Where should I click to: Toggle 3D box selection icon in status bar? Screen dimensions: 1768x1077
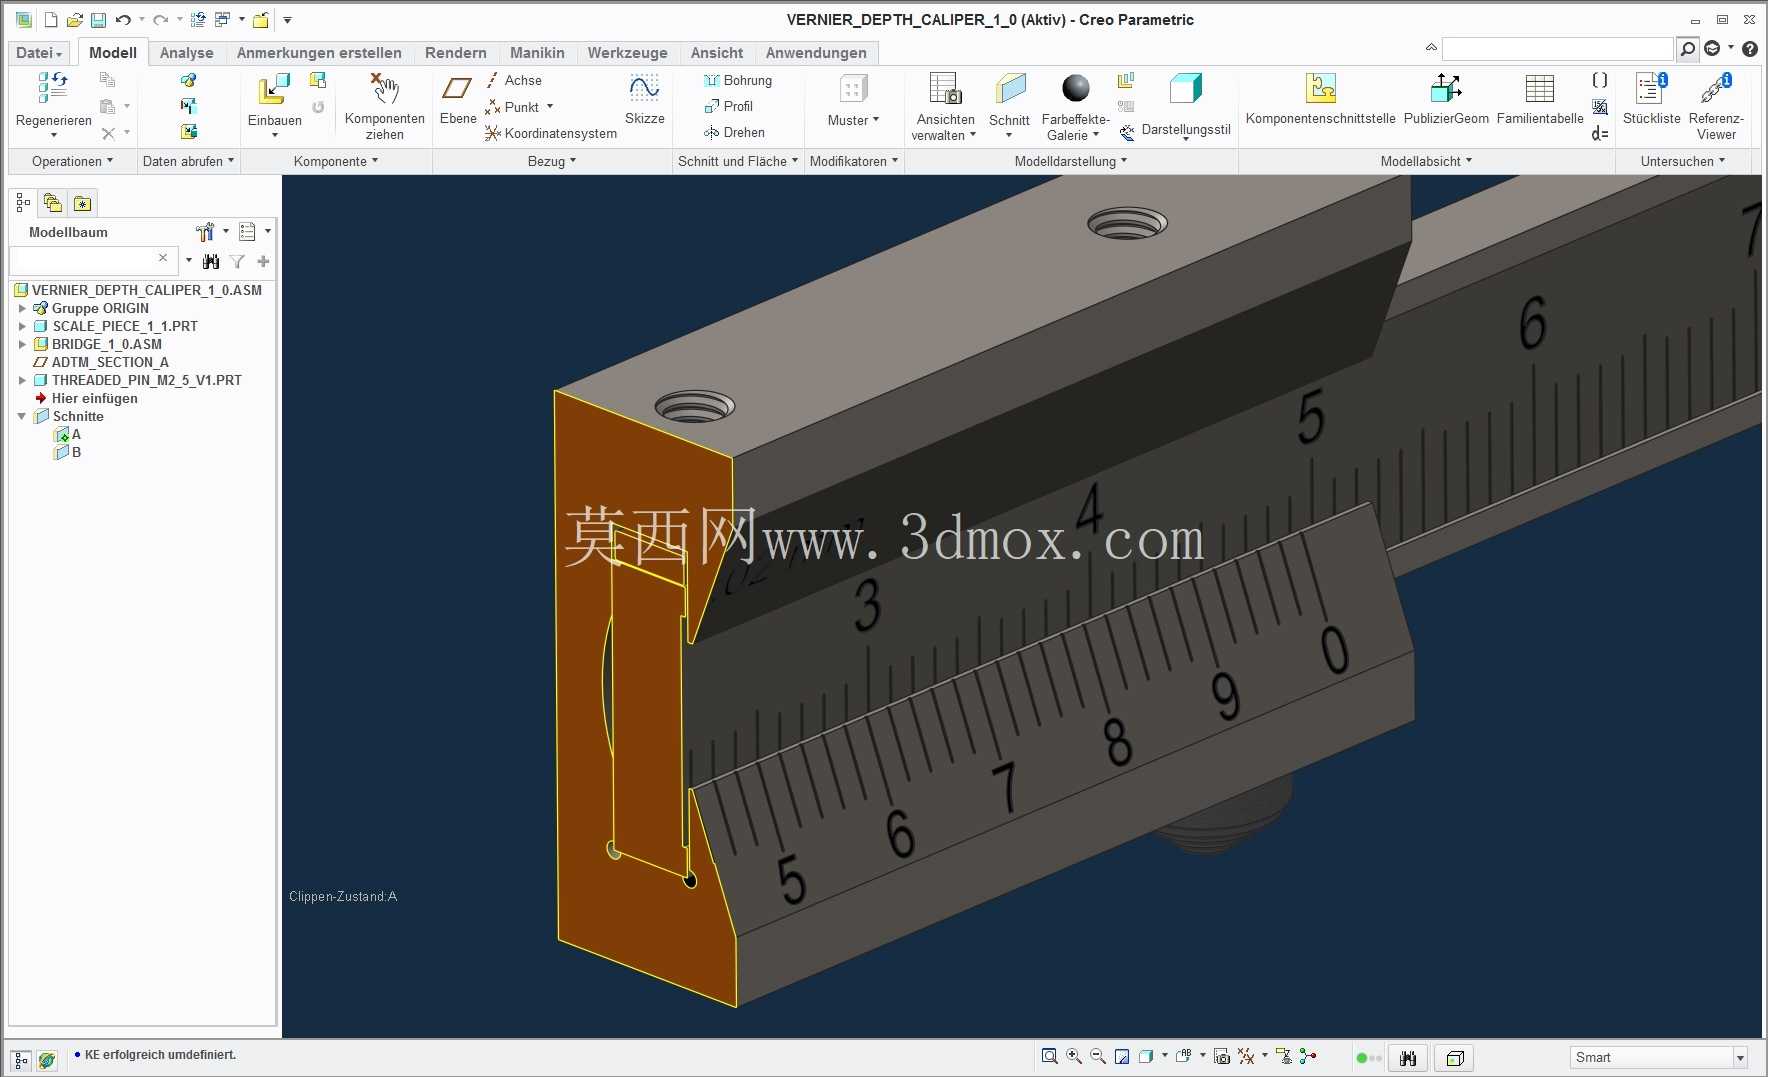(x=1455, y=1058)
